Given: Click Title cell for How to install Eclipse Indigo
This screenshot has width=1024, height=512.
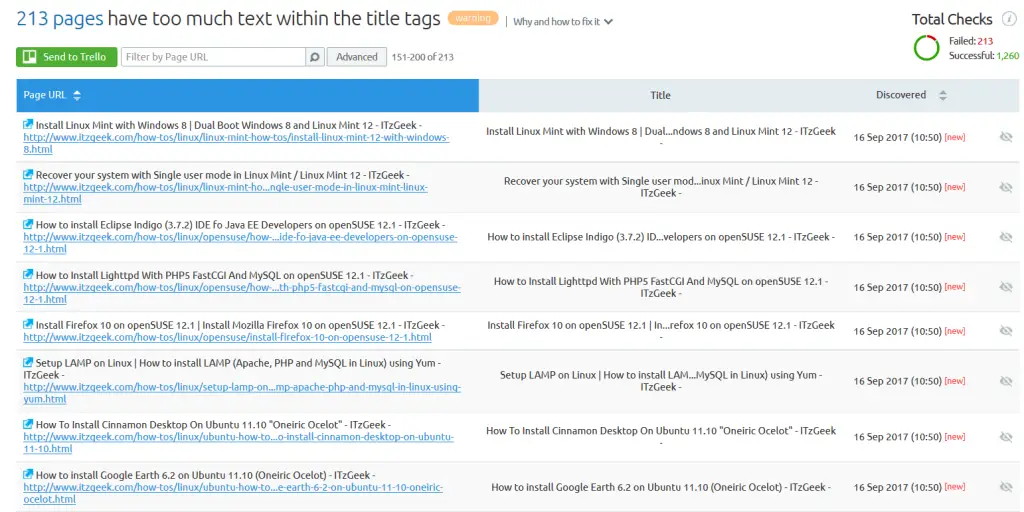Looking at the screenshot, I should click(x=661, y=236).
